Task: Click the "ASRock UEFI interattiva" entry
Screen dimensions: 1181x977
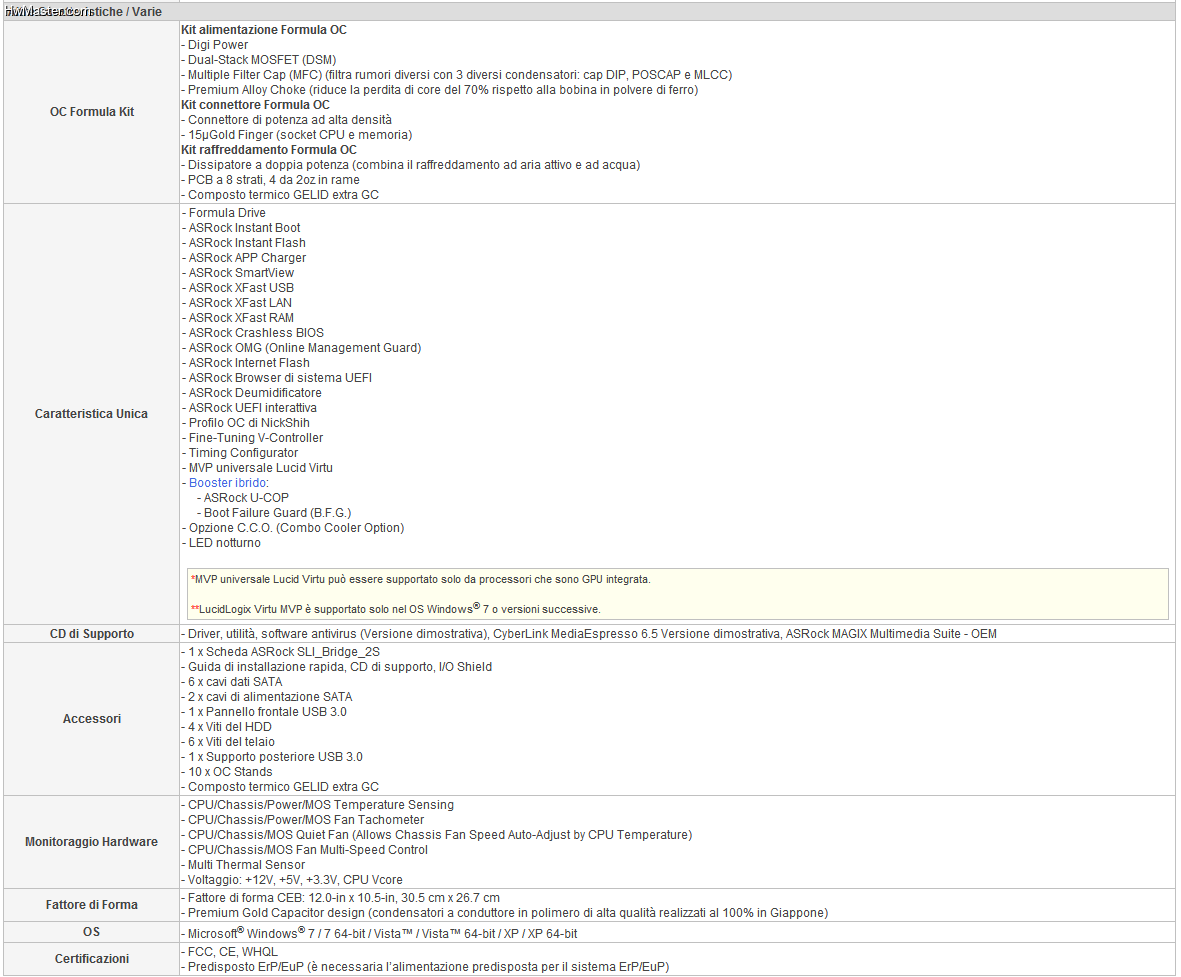Action: (x=249, y=409)
